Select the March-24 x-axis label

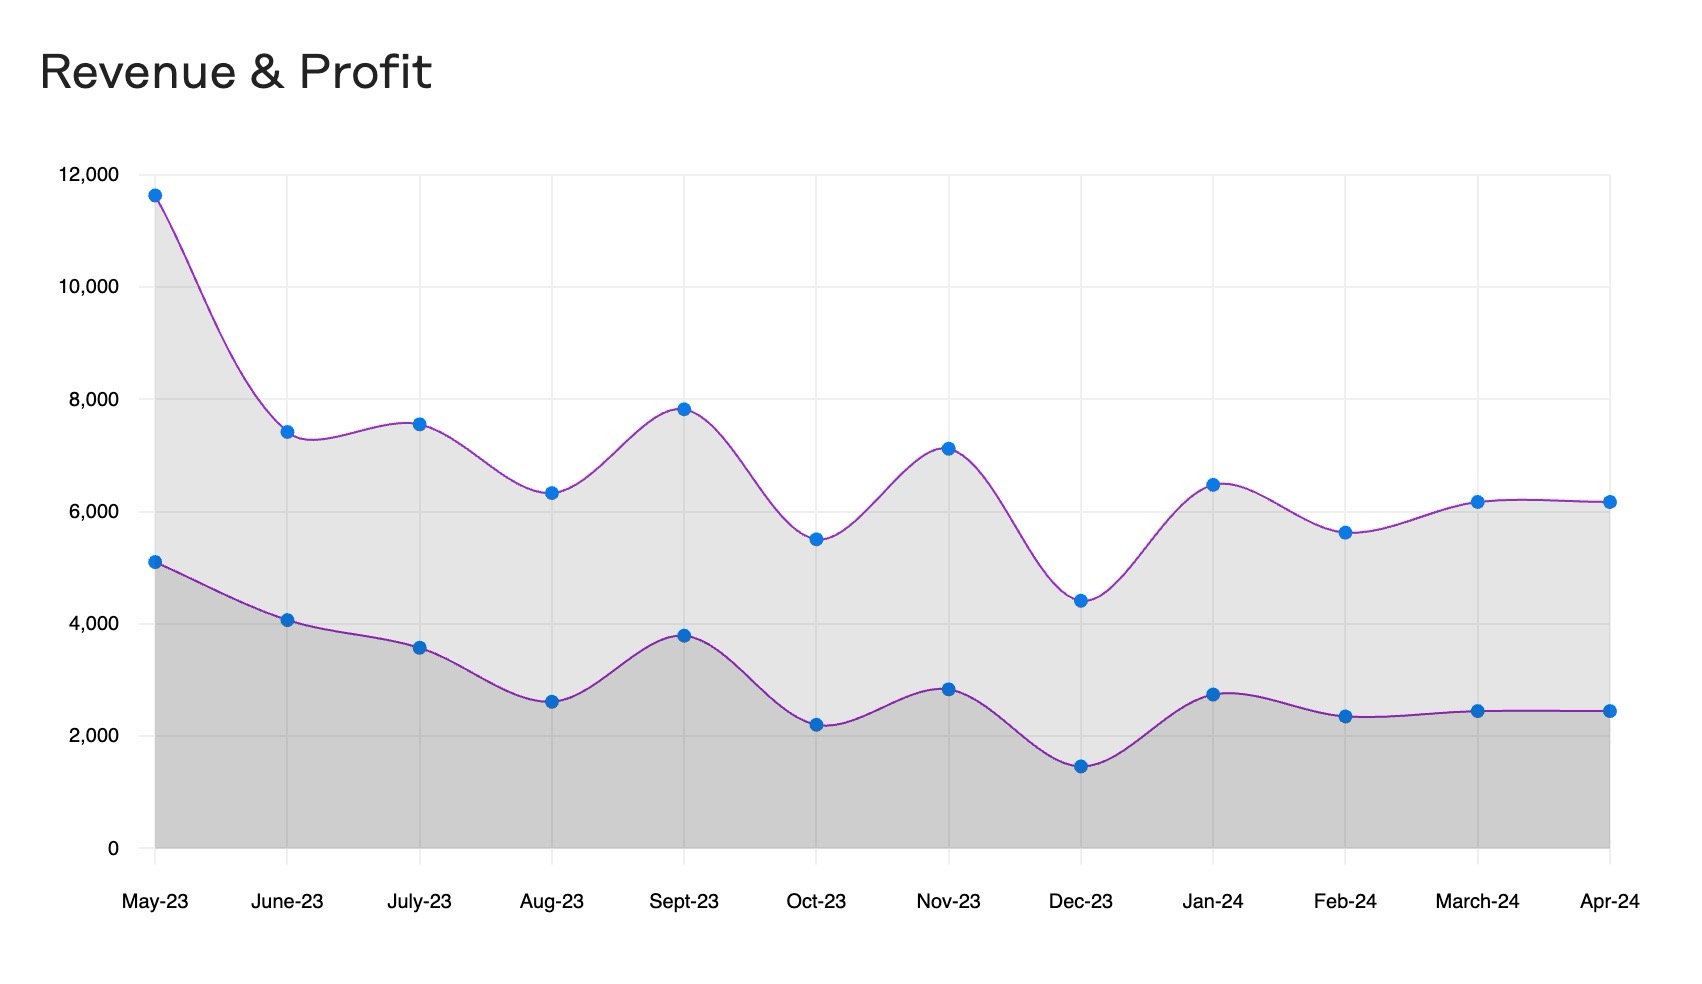click(x=1477, y=901)
